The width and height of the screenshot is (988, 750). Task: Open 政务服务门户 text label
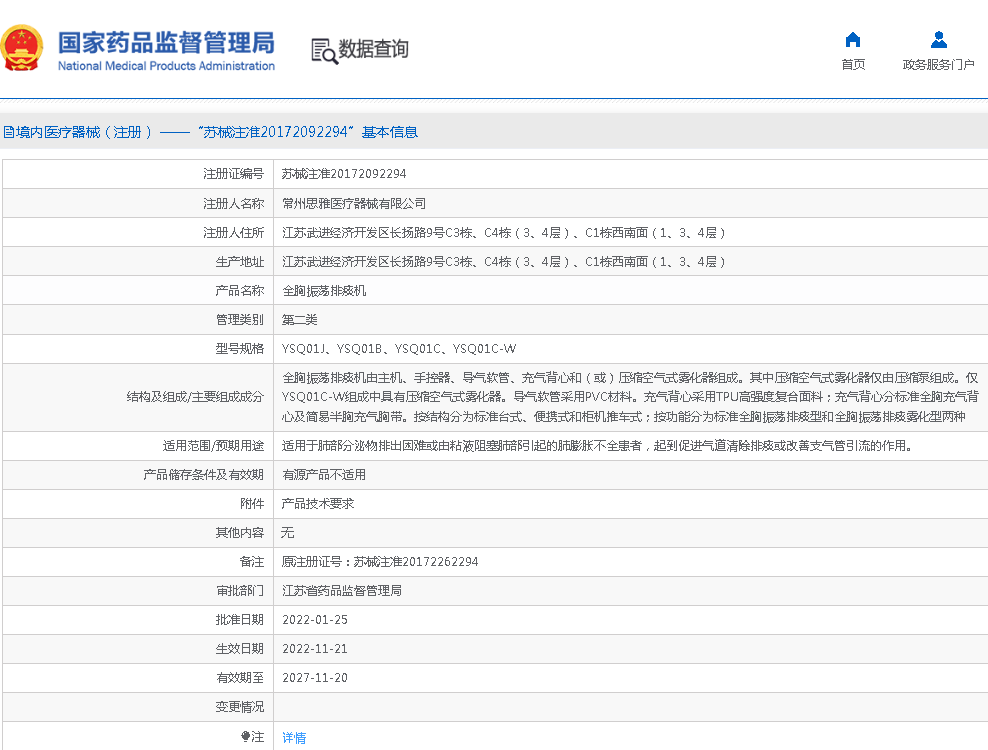(938, 65)
